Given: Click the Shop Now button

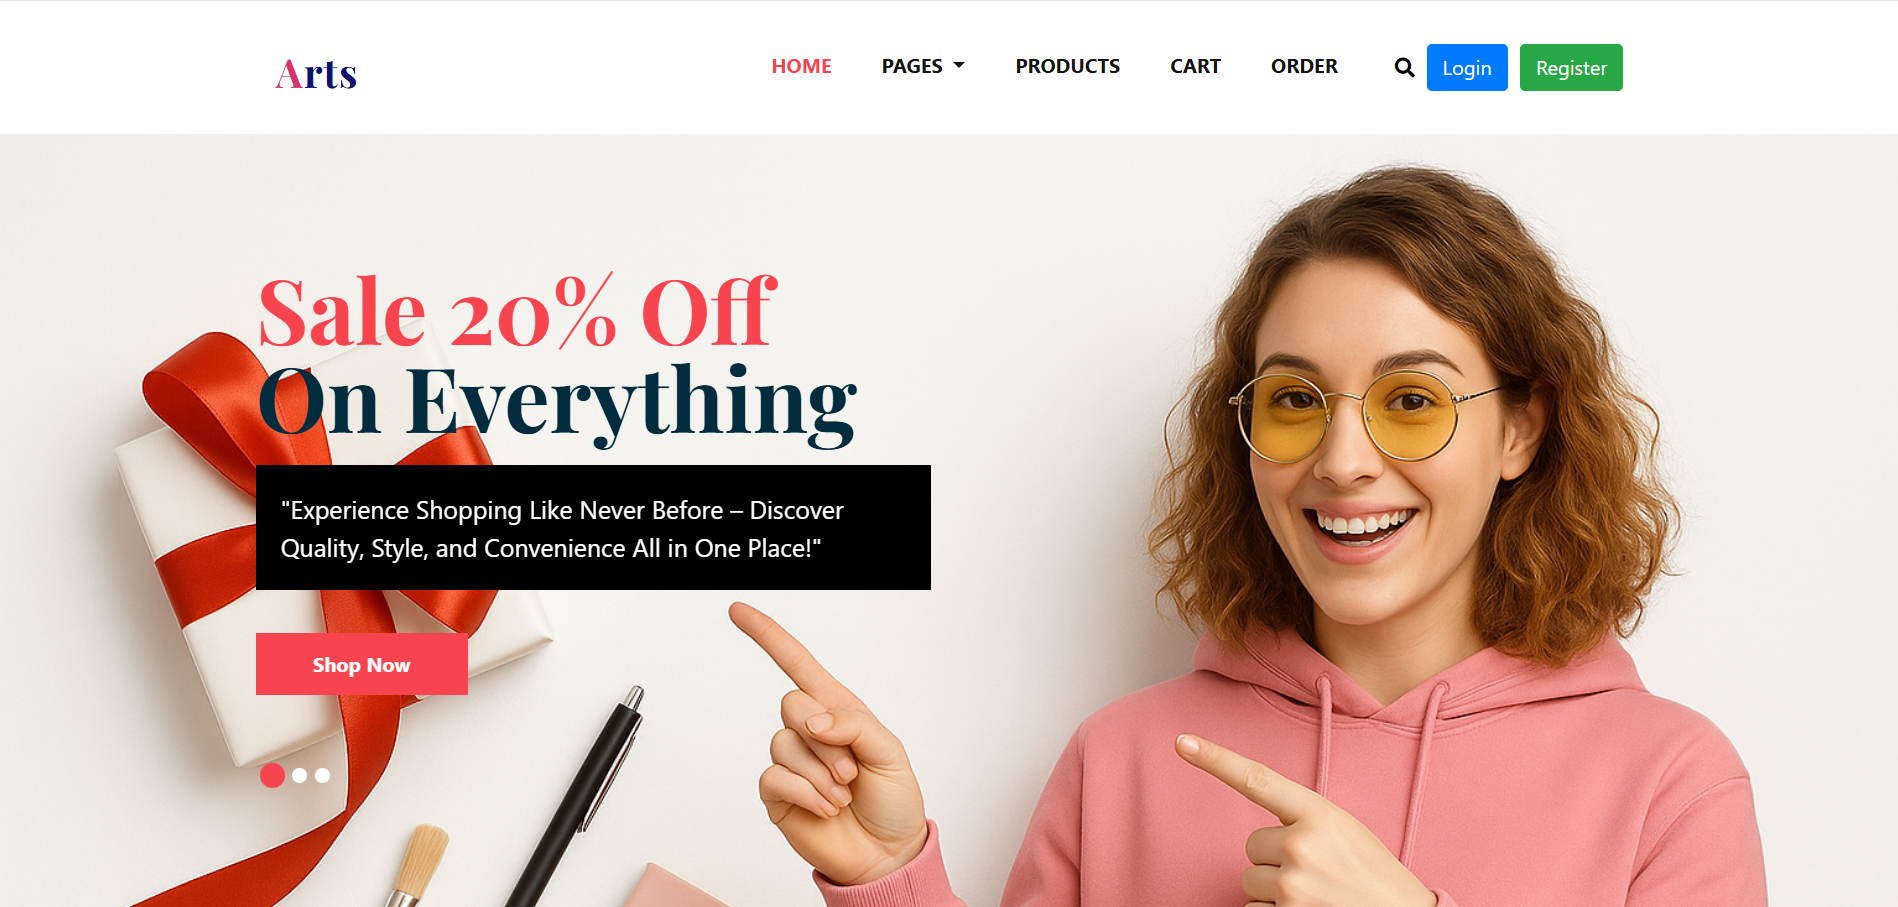Looking at the screenshot, I should click(362, 664).
